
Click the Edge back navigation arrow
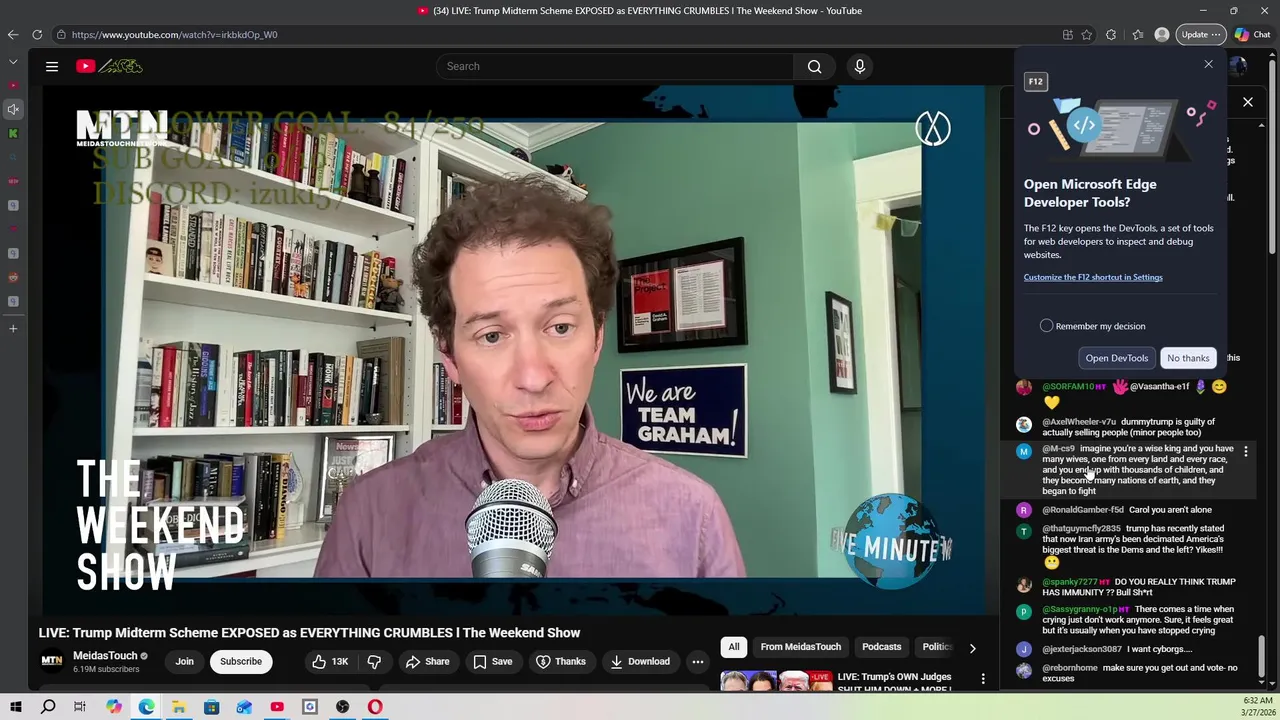click(x=13, y=34)
